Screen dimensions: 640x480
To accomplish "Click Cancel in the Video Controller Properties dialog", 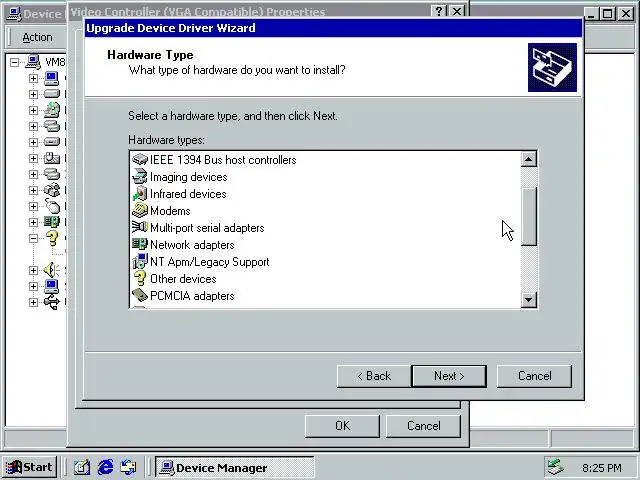I will point(423,426).
